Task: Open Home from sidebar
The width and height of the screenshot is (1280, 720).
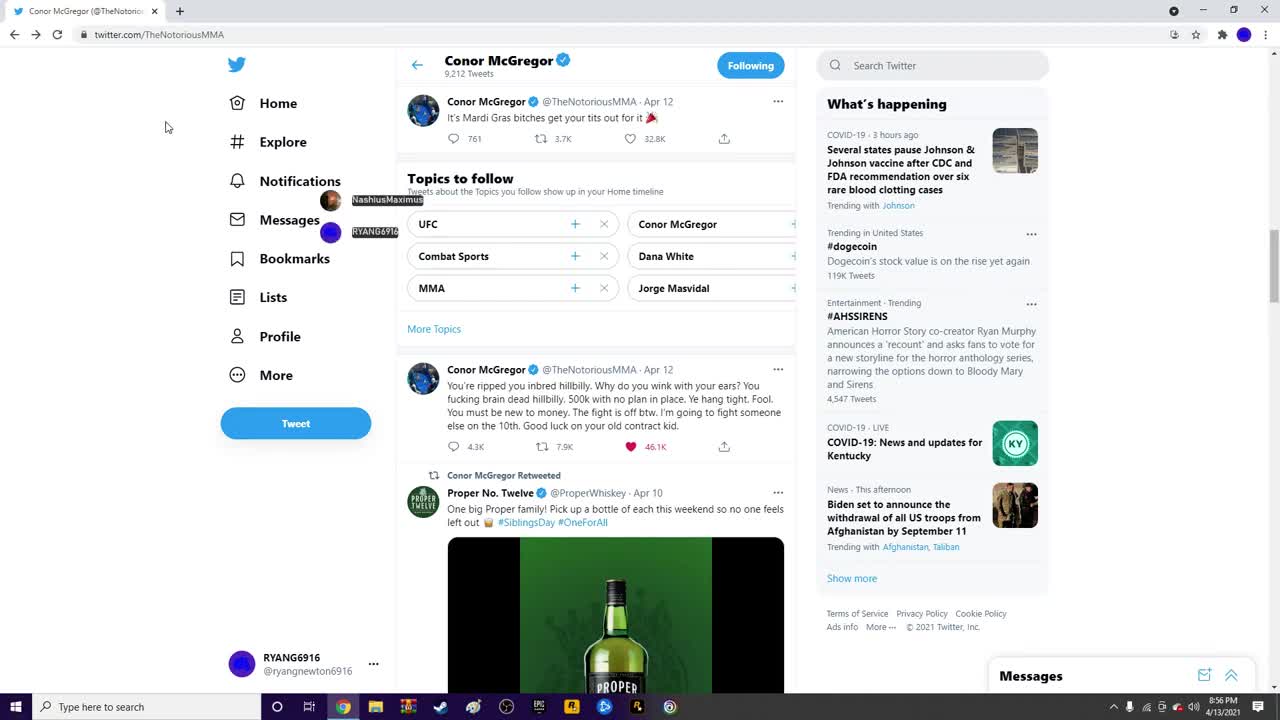Action: [264, 103]
